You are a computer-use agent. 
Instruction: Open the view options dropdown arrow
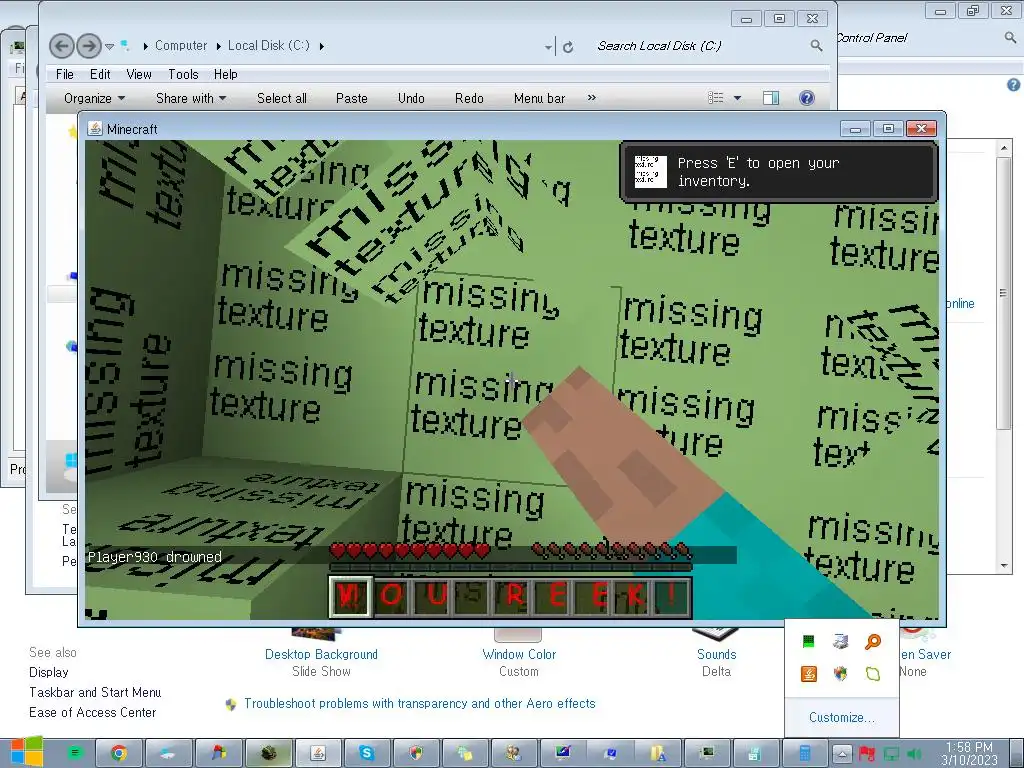tap(737, 98)
